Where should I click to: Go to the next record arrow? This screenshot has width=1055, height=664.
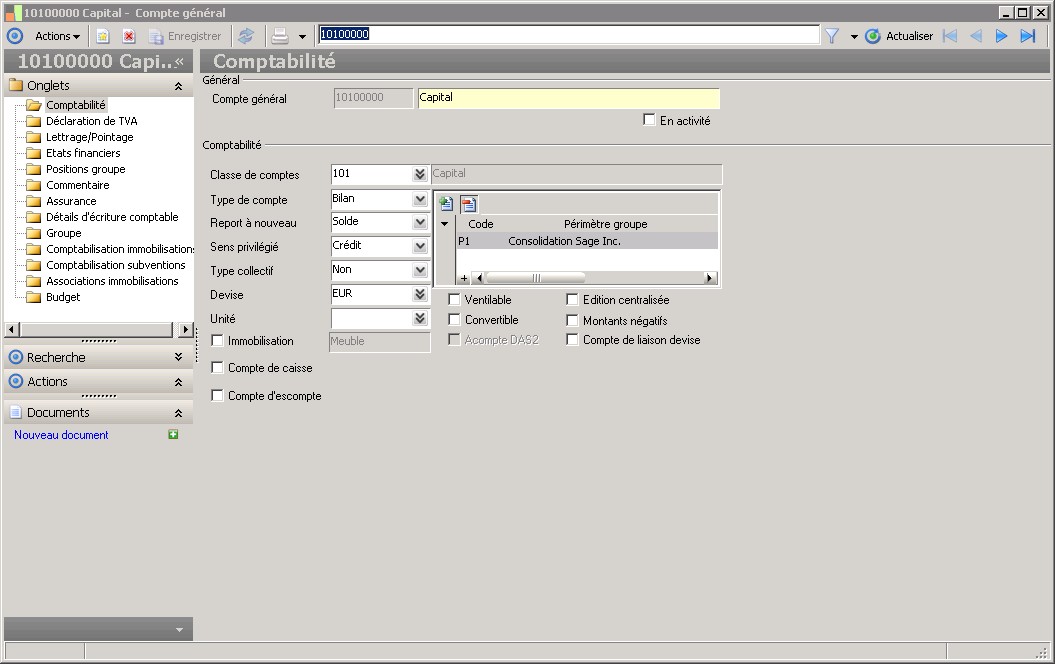[x=1001, y=36]
